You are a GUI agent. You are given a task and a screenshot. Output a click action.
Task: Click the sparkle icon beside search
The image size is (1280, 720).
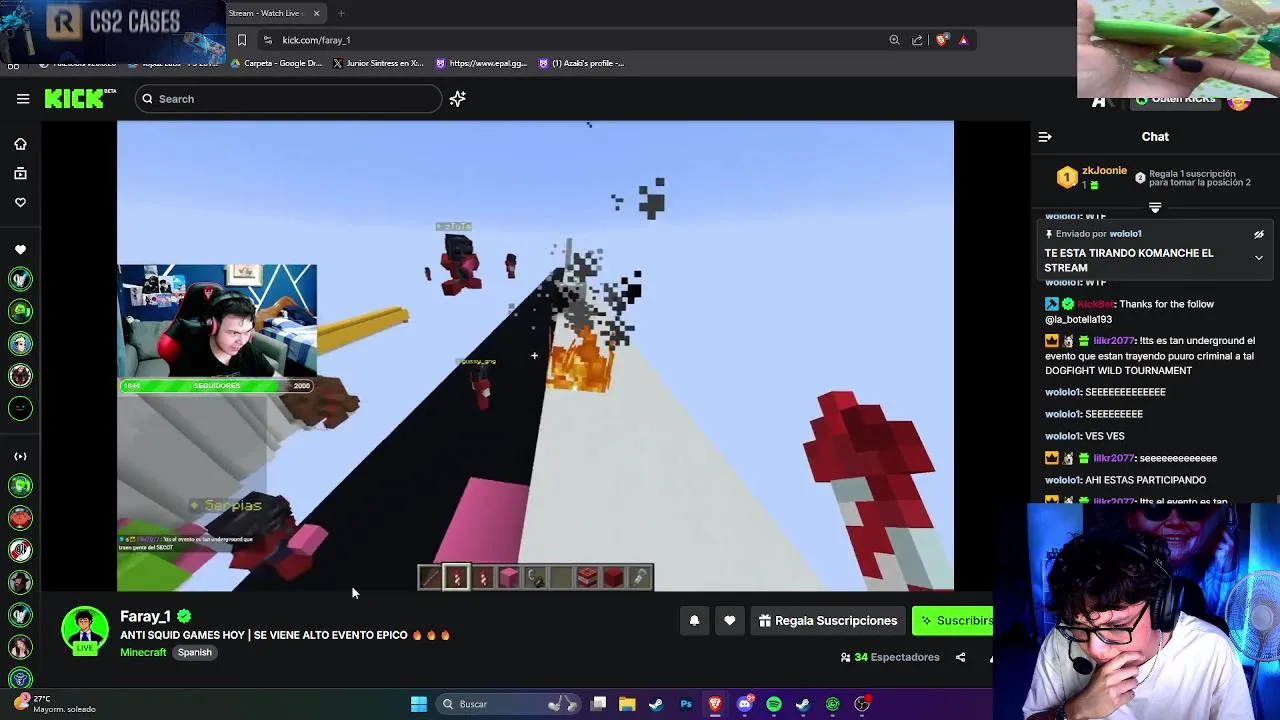(x=457, y=98)
